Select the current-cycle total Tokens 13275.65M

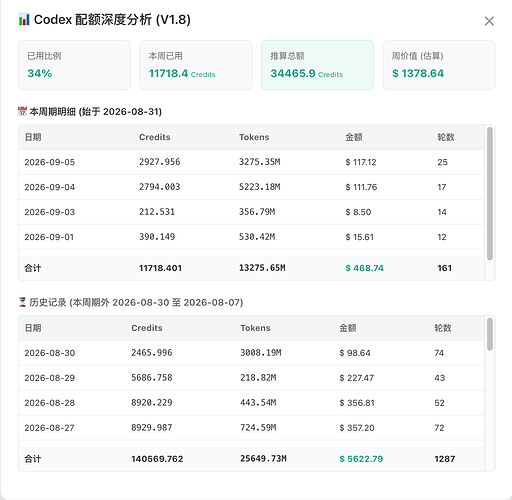pyautogui.click(x=262, y=268)
